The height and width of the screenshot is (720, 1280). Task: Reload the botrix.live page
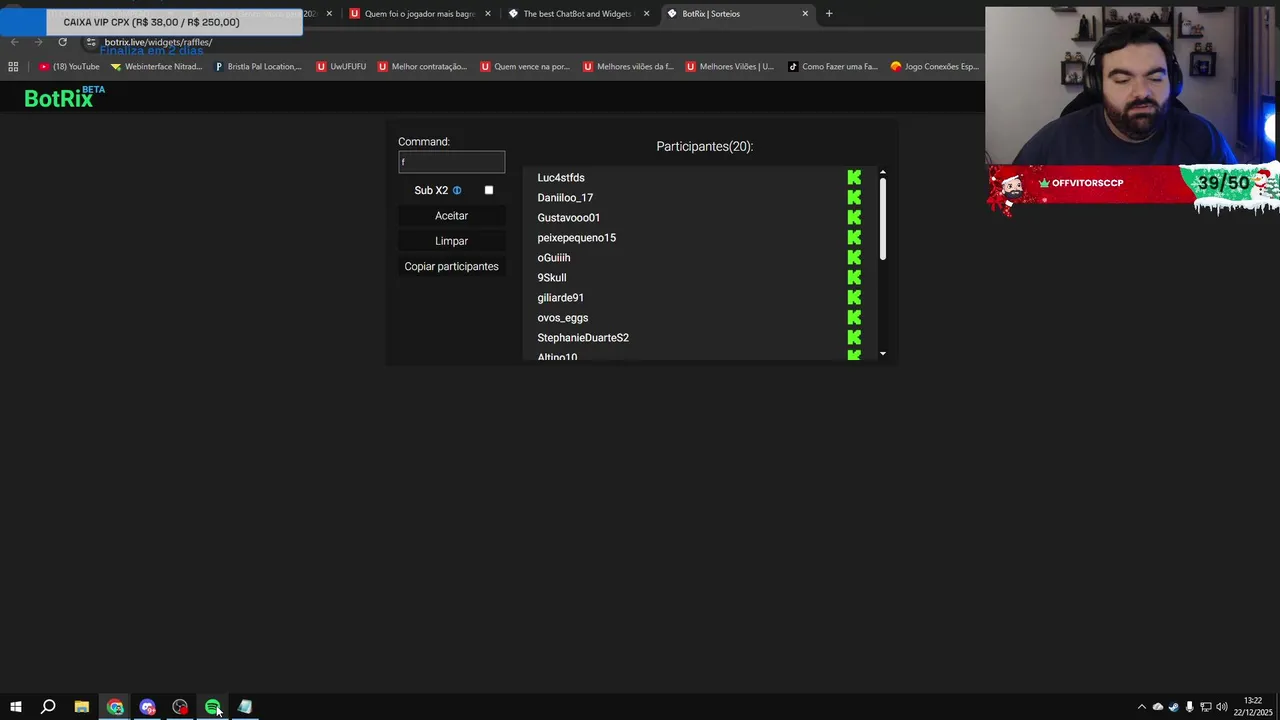[62, 42]
